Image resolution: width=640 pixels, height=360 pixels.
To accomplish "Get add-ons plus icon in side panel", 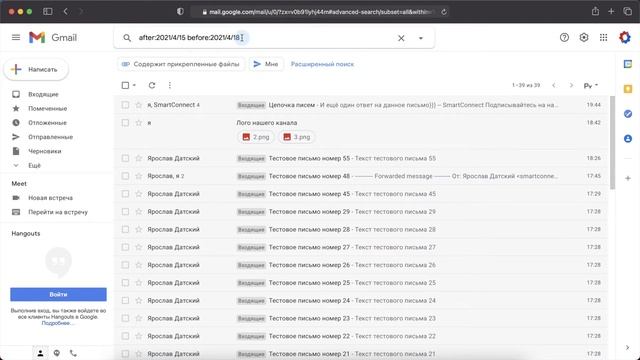I will [628, 178].
